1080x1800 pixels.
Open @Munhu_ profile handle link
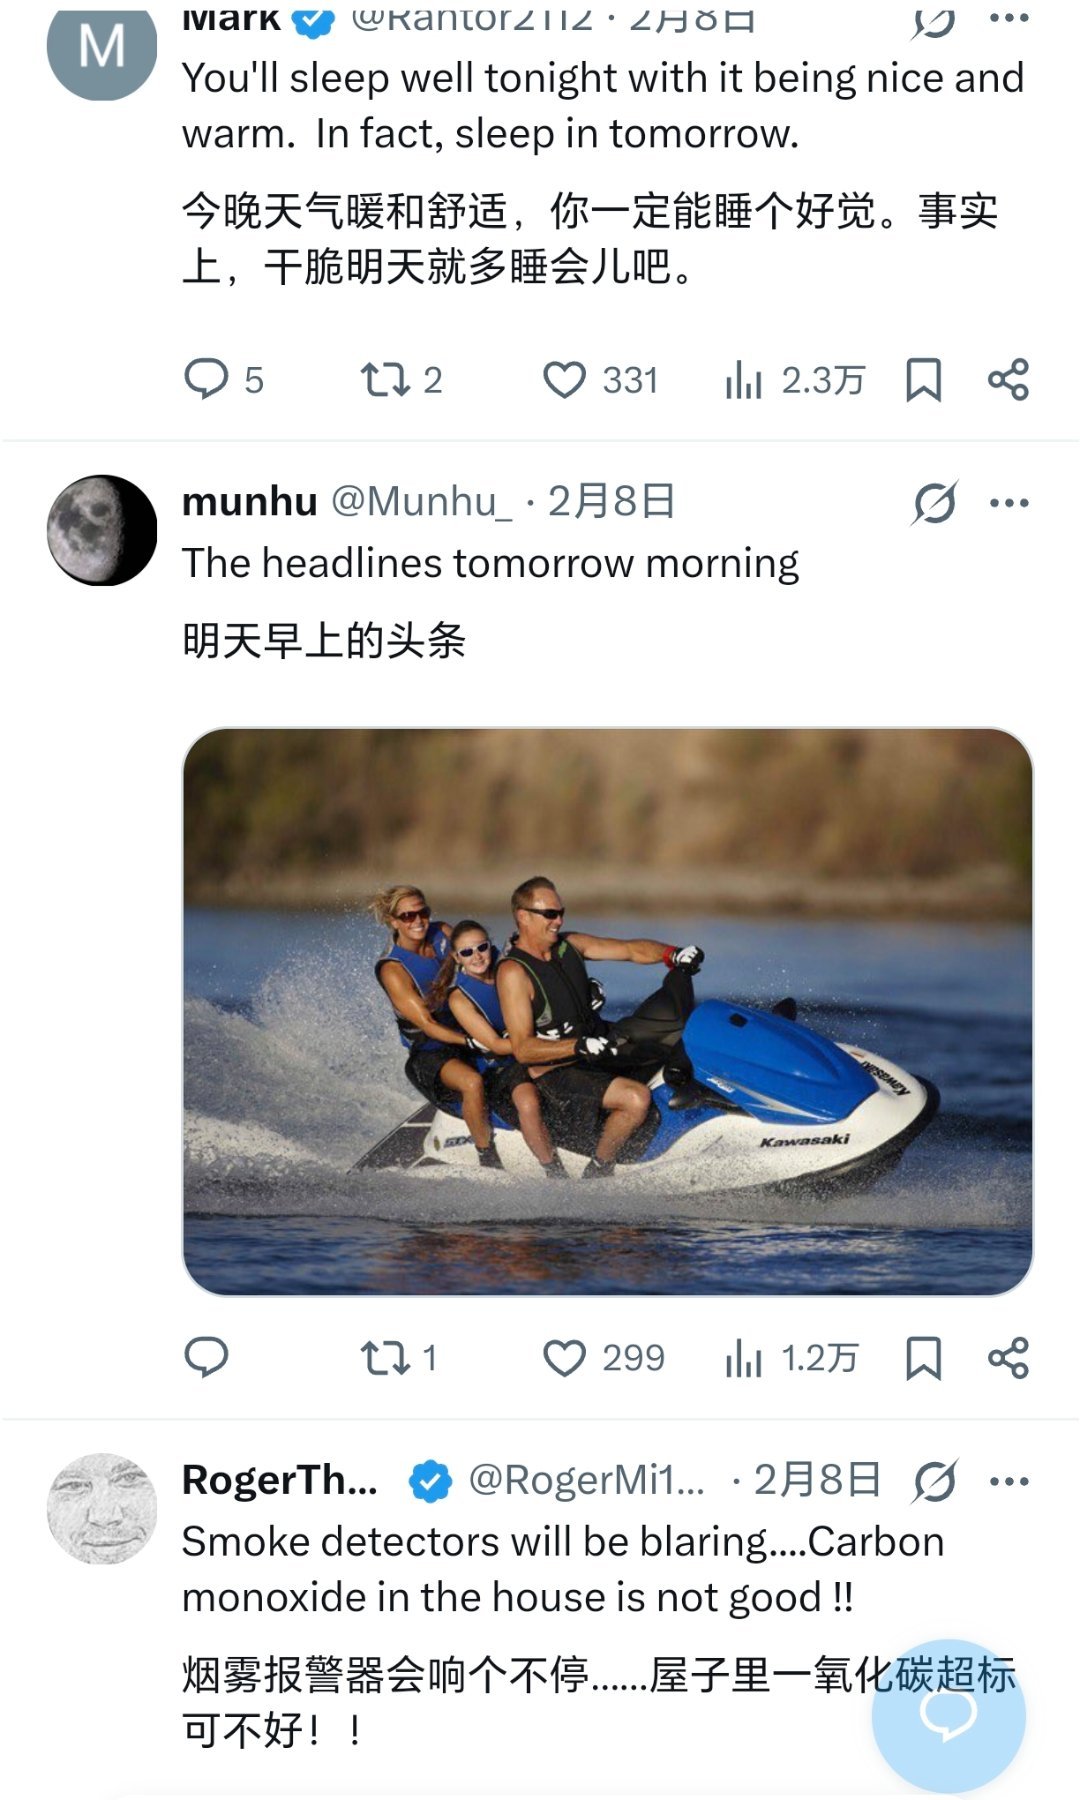click(420, 502)
